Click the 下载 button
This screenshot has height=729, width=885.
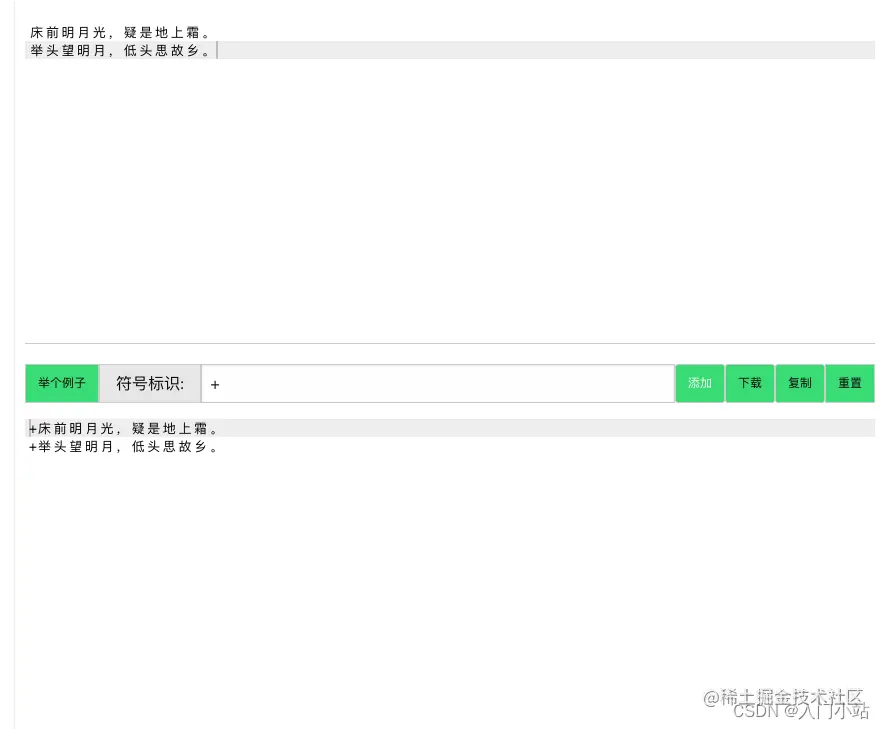(750, 383)
